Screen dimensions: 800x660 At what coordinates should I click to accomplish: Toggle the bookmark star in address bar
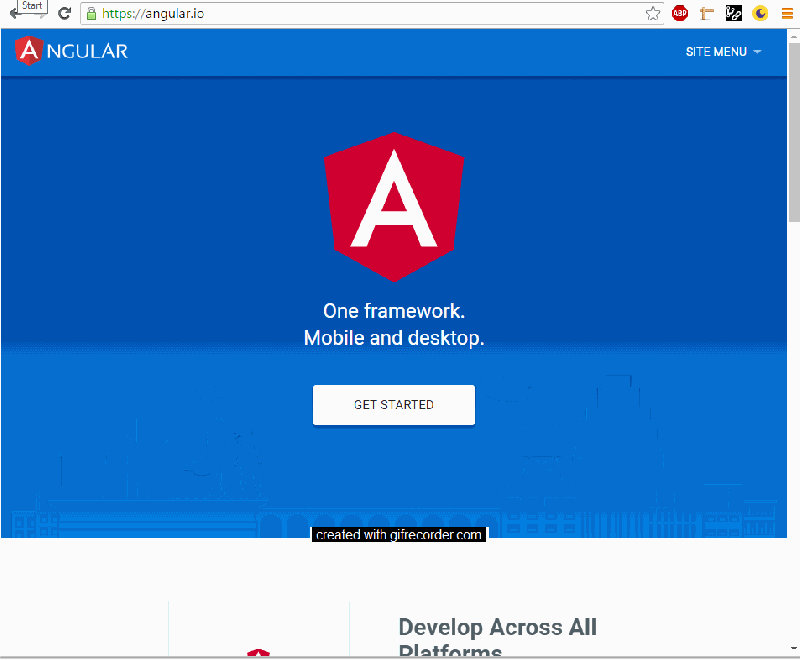[x=652, y=13]
